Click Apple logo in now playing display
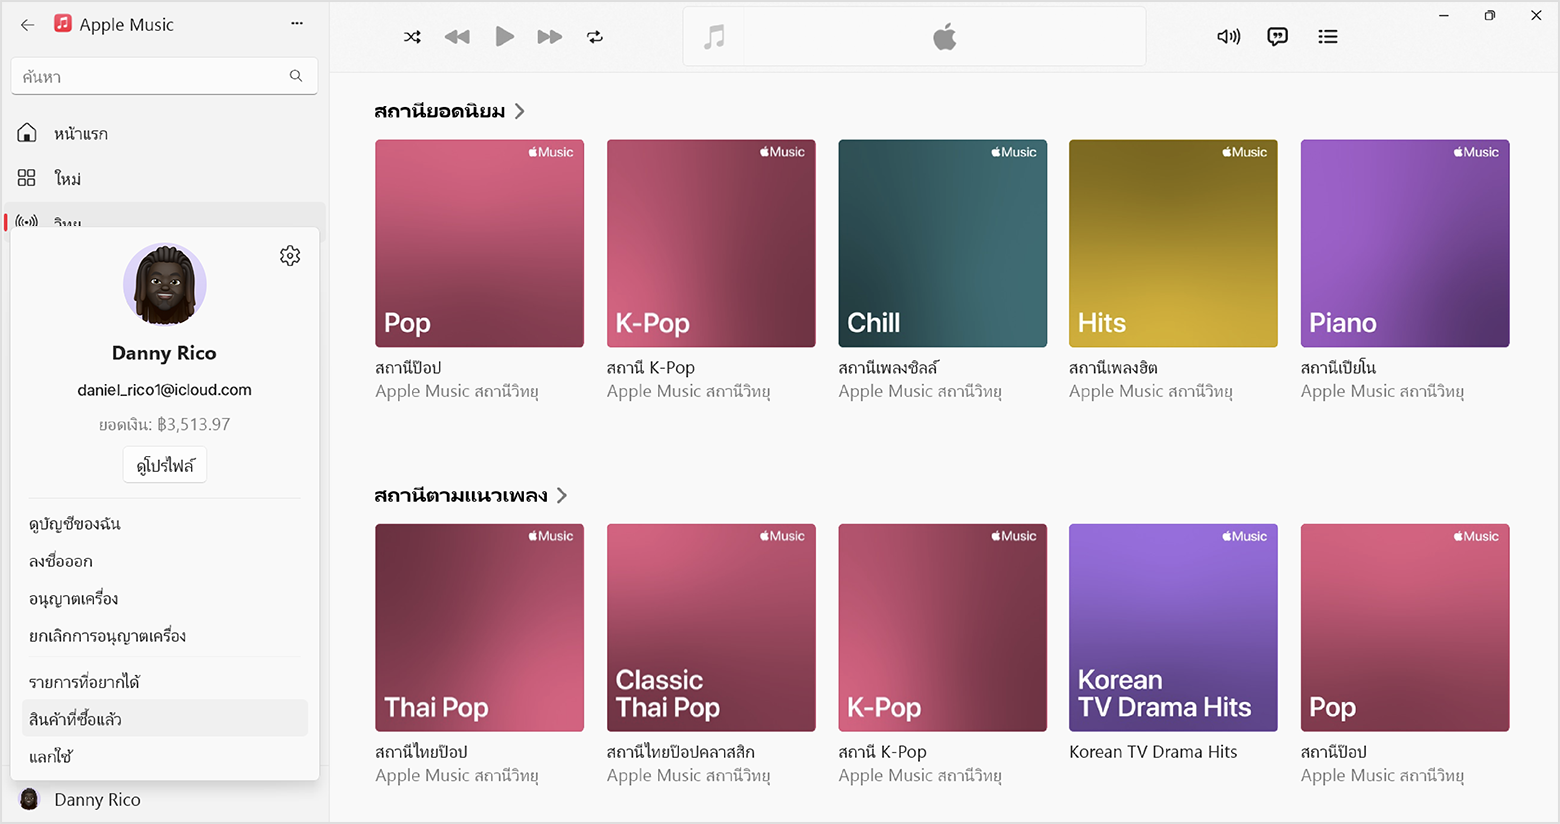Image resolution: width=1560 pixels, height=824 pixels. pyautogui.click(x=944, y=37)
